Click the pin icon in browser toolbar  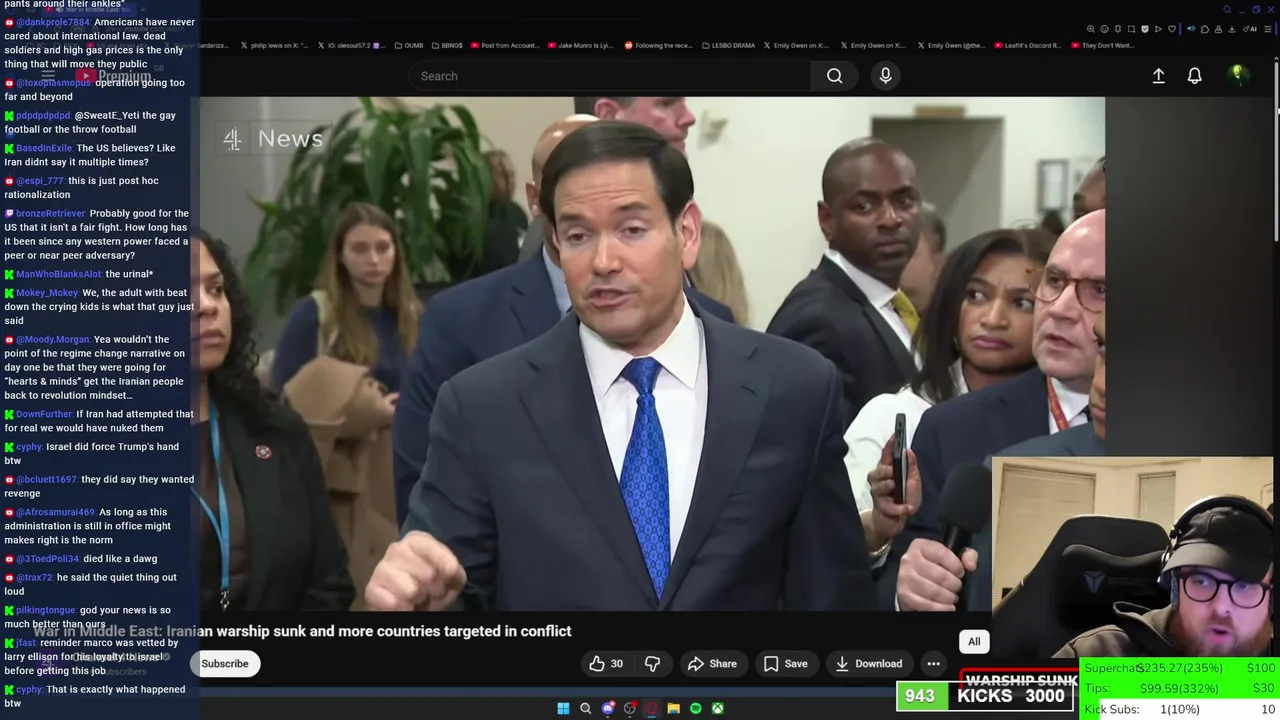[1118, 29]
